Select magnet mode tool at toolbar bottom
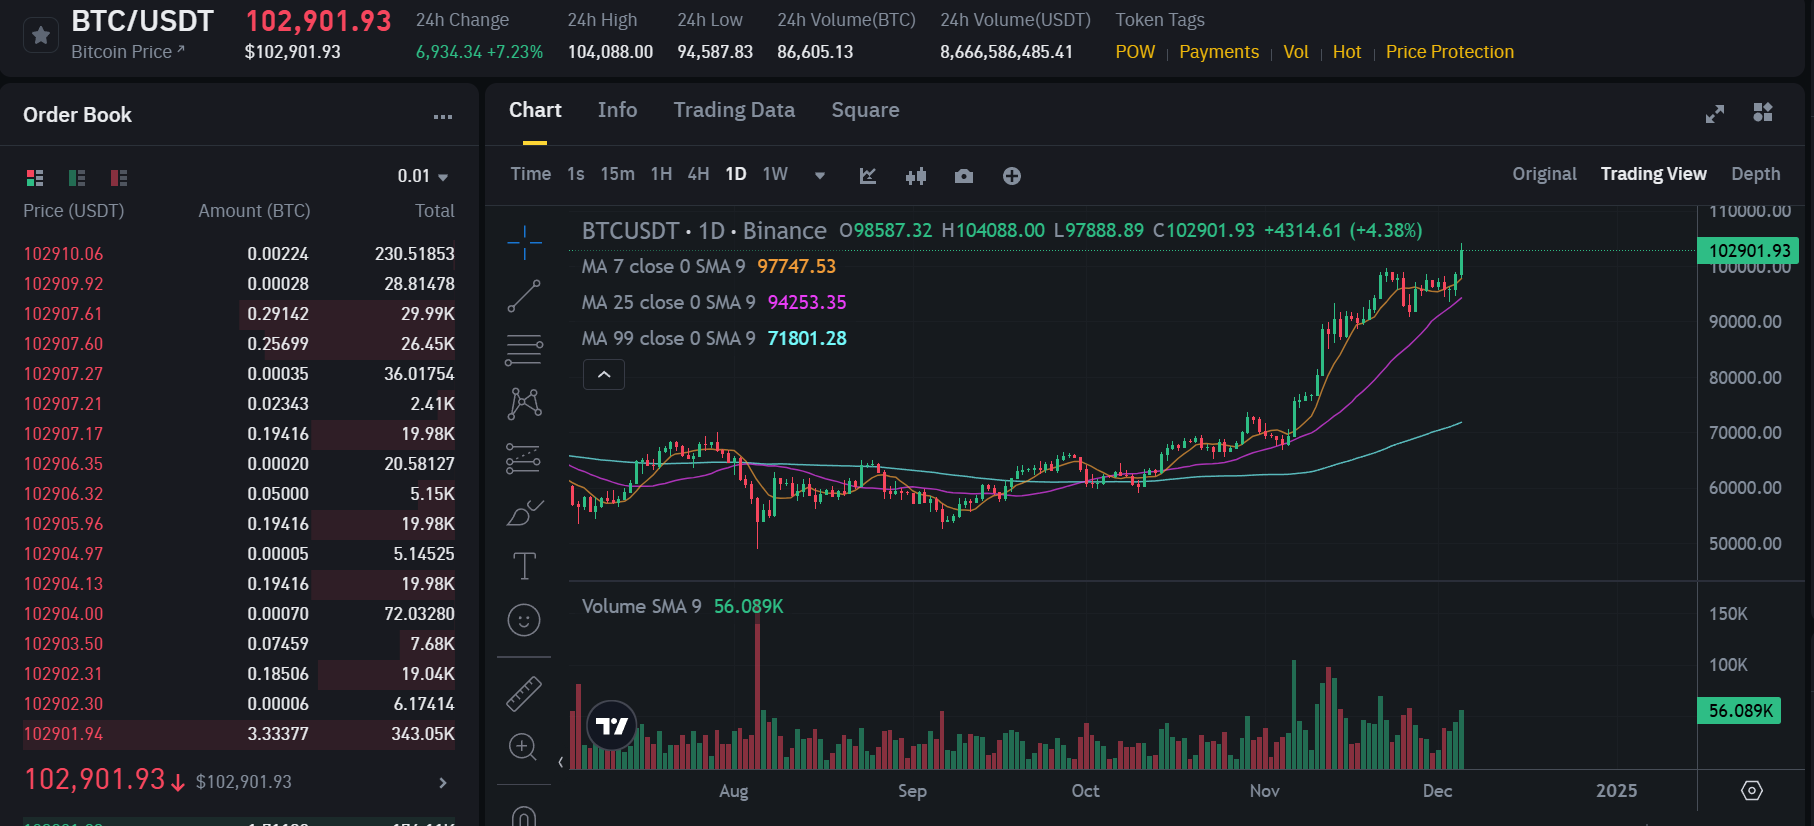 pyautogui.click(x=524, y=816)
